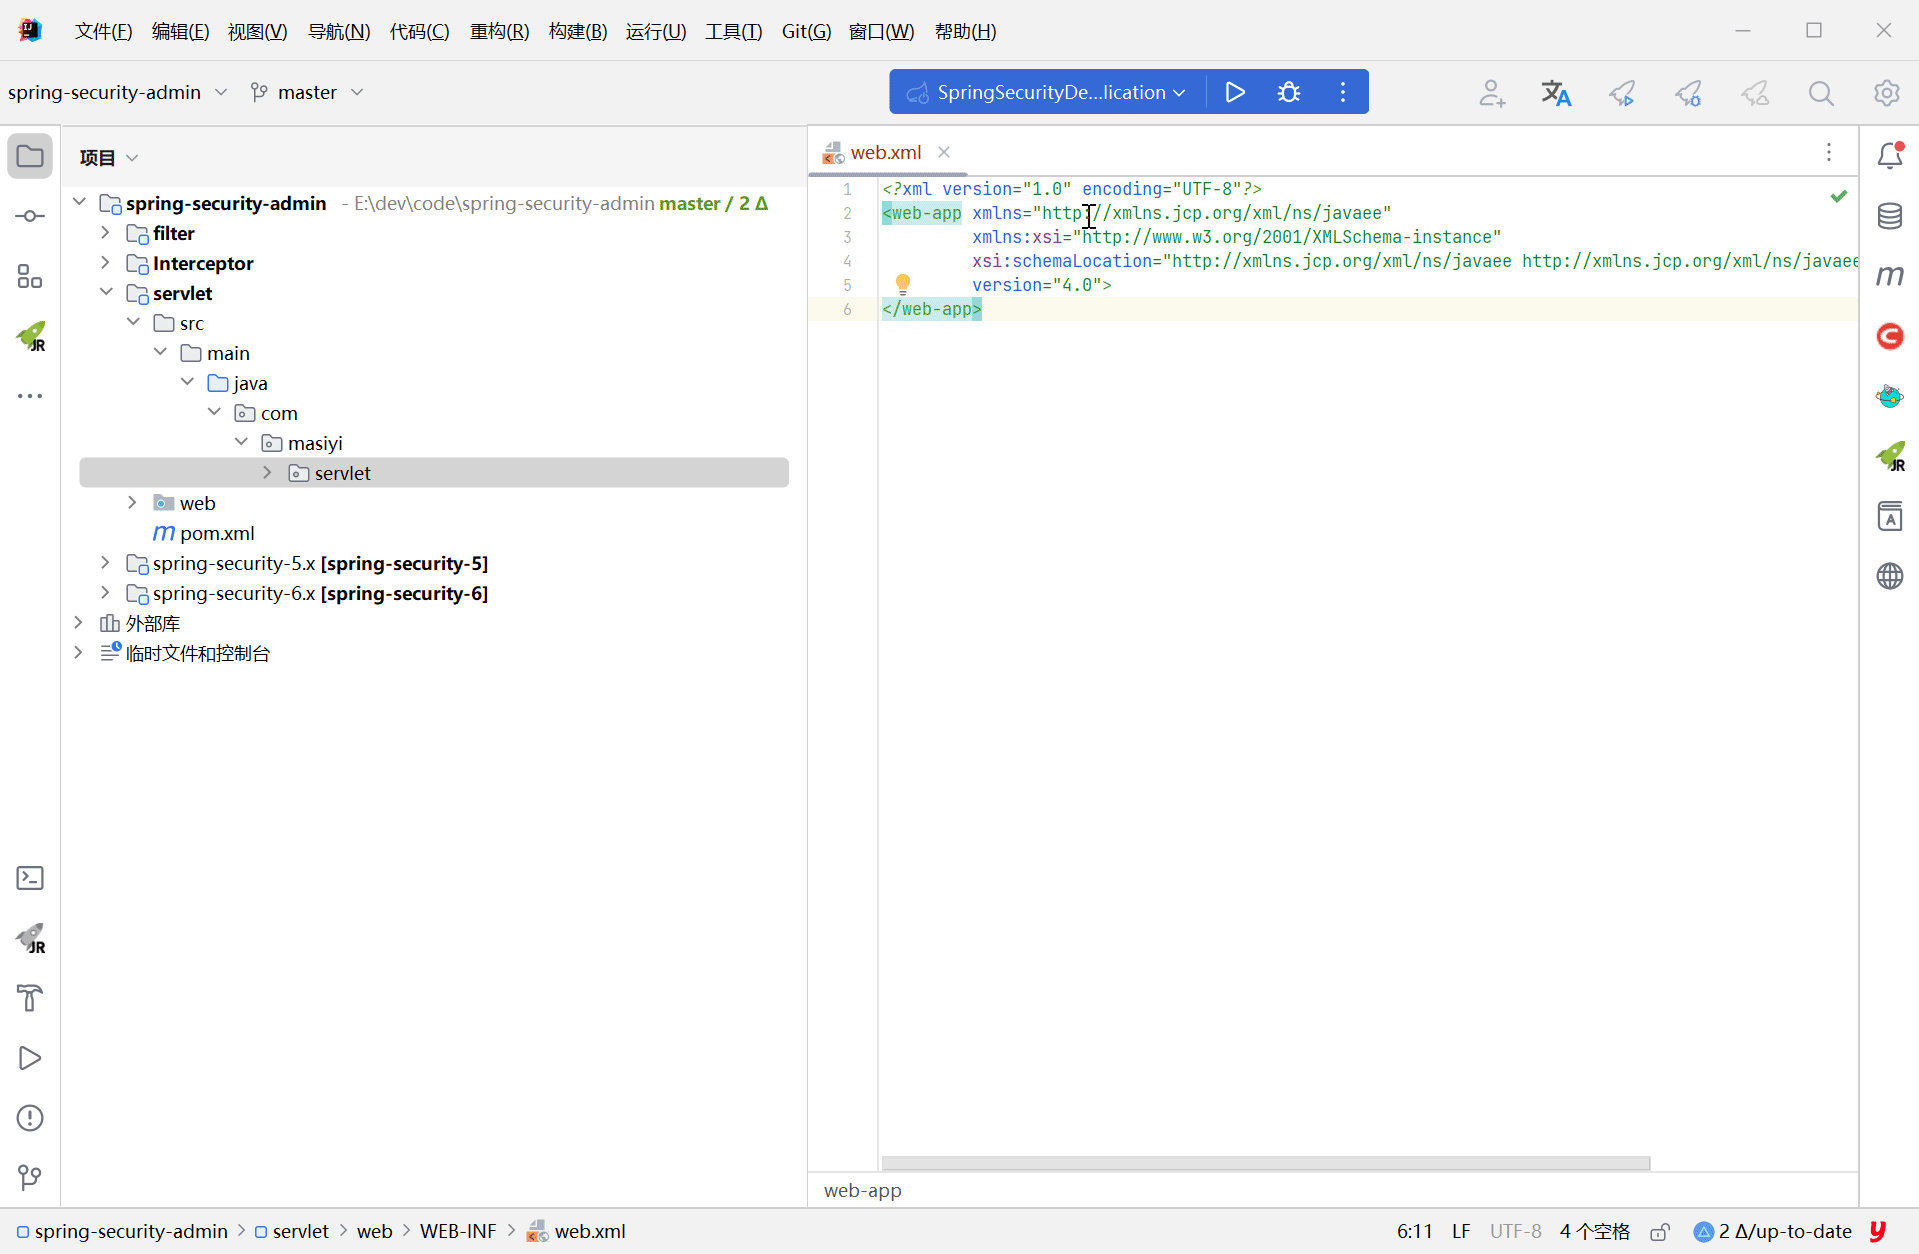
Task: Click the intention lightbulb on line 5
Action: coord(903,283)
